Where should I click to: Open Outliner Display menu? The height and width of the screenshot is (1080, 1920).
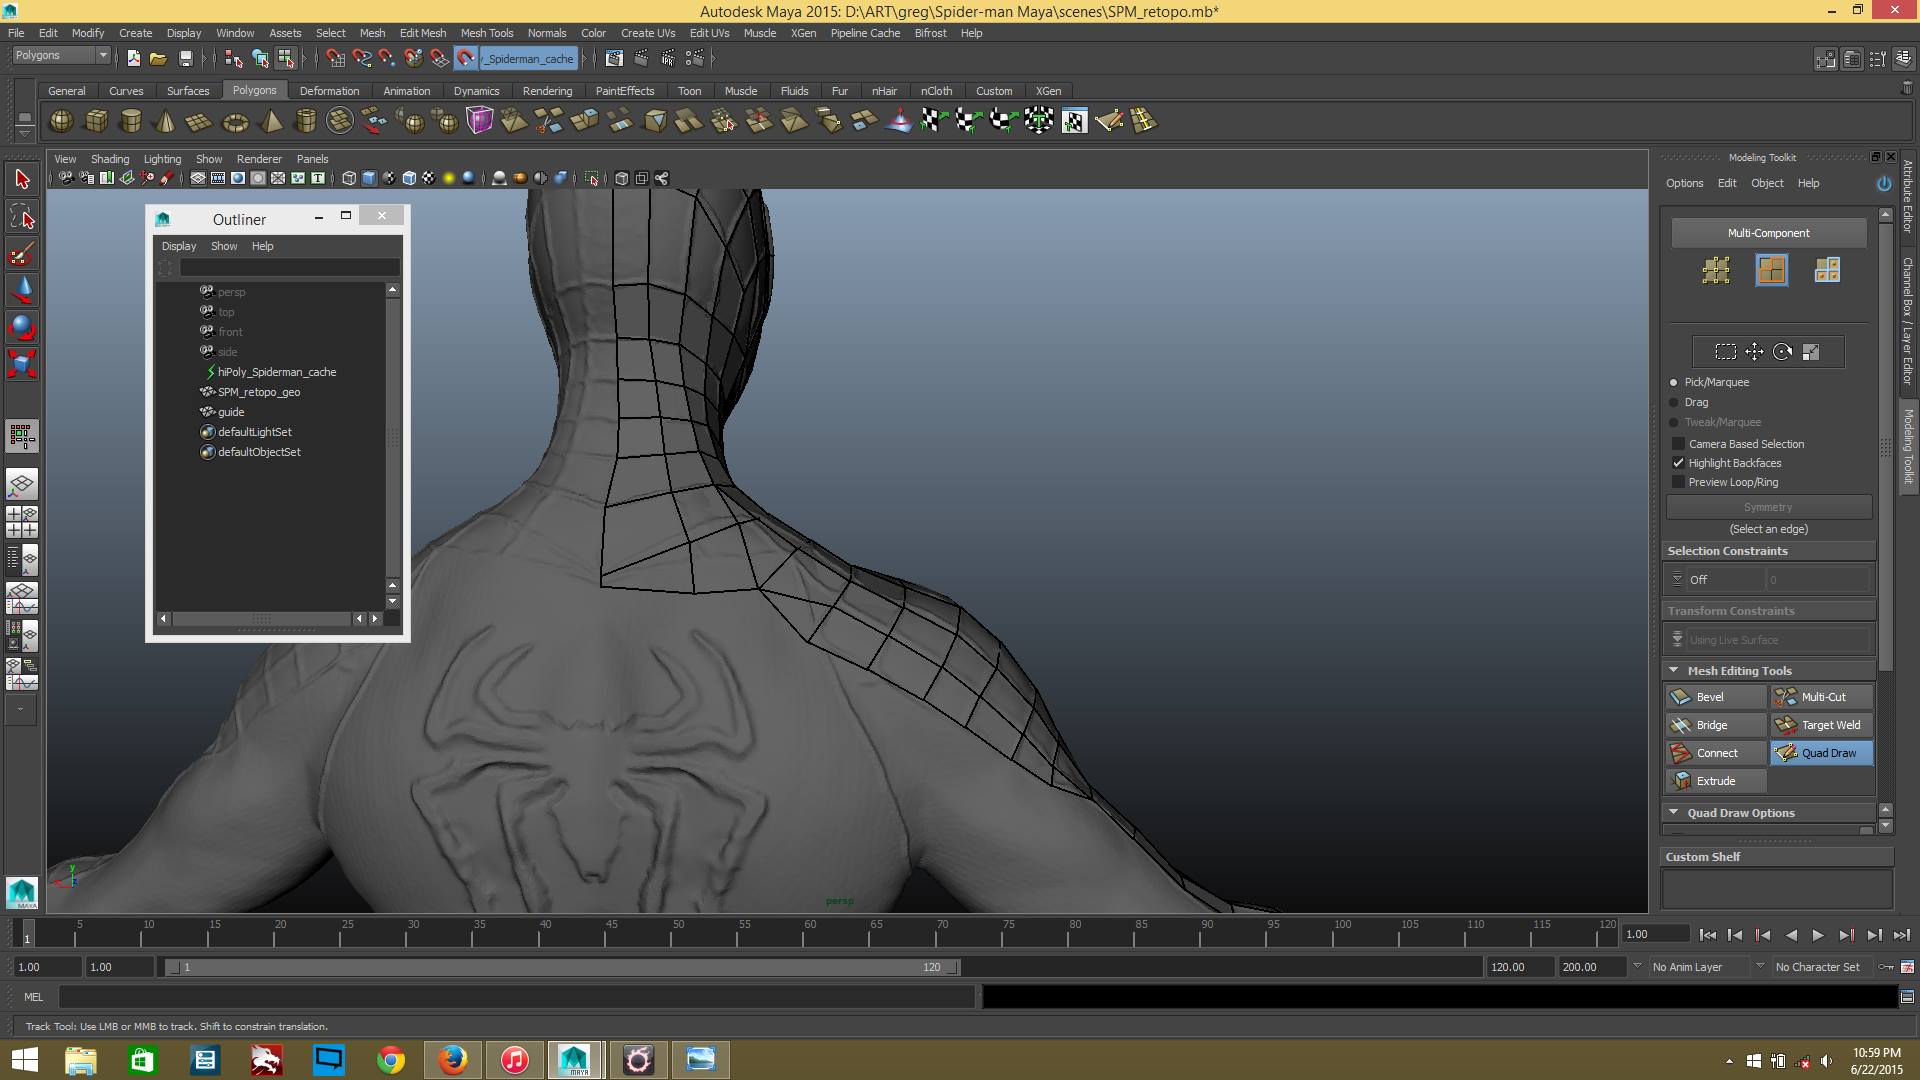(179, 246)
